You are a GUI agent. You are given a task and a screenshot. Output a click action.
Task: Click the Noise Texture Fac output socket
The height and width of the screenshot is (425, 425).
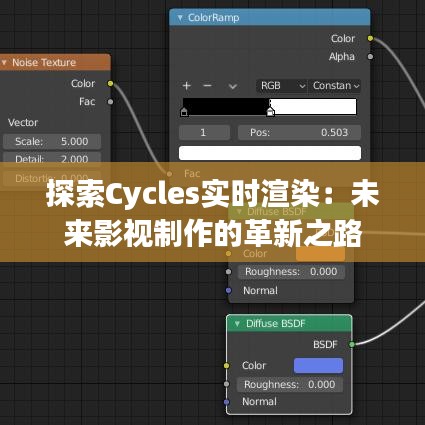(x=110, y=102)
